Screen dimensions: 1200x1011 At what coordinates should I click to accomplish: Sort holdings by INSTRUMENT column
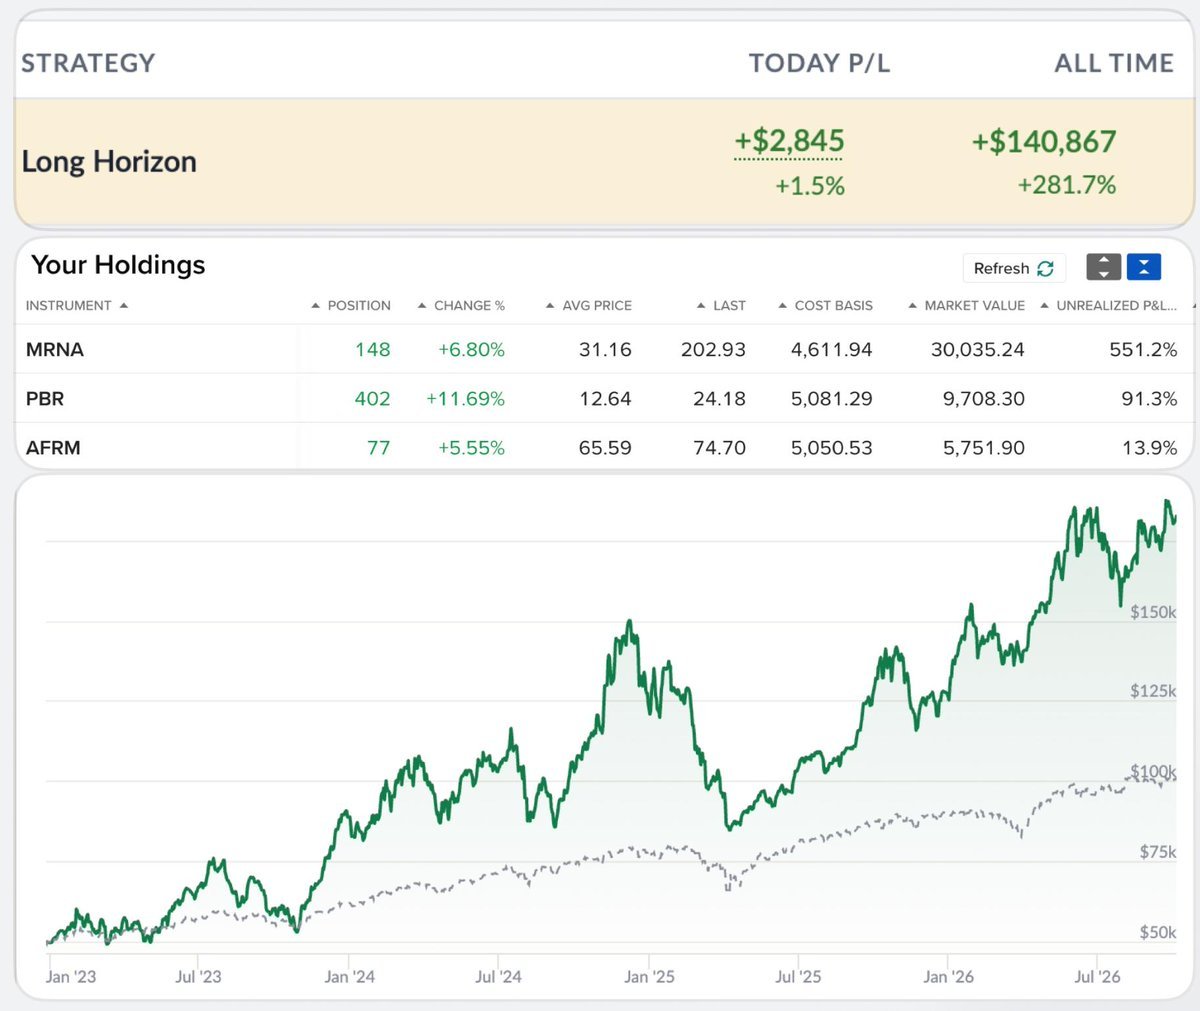76,305
